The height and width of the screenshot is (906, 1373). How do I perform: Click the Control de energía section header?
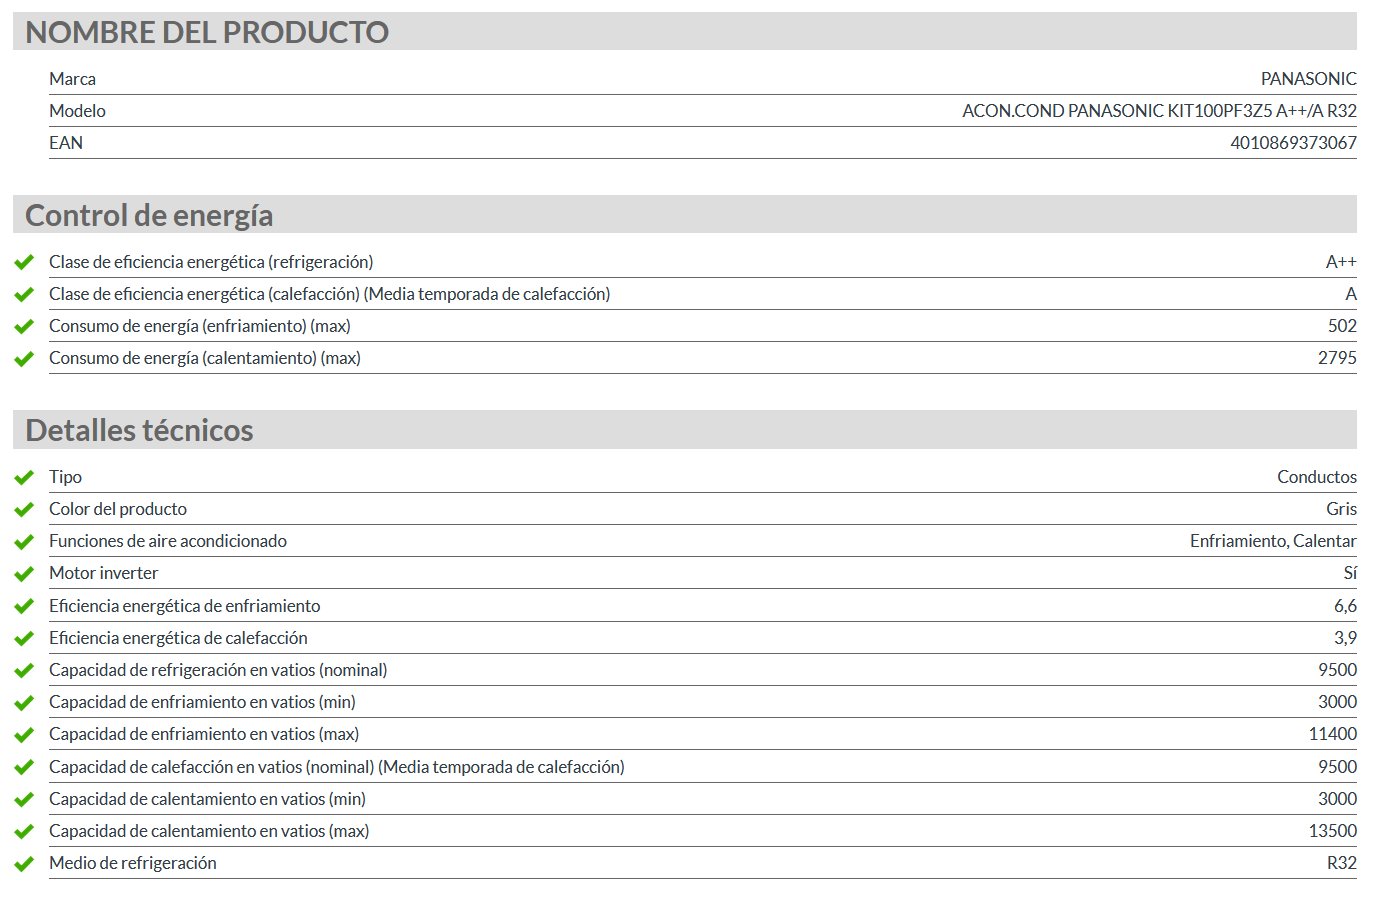(685, 214)
